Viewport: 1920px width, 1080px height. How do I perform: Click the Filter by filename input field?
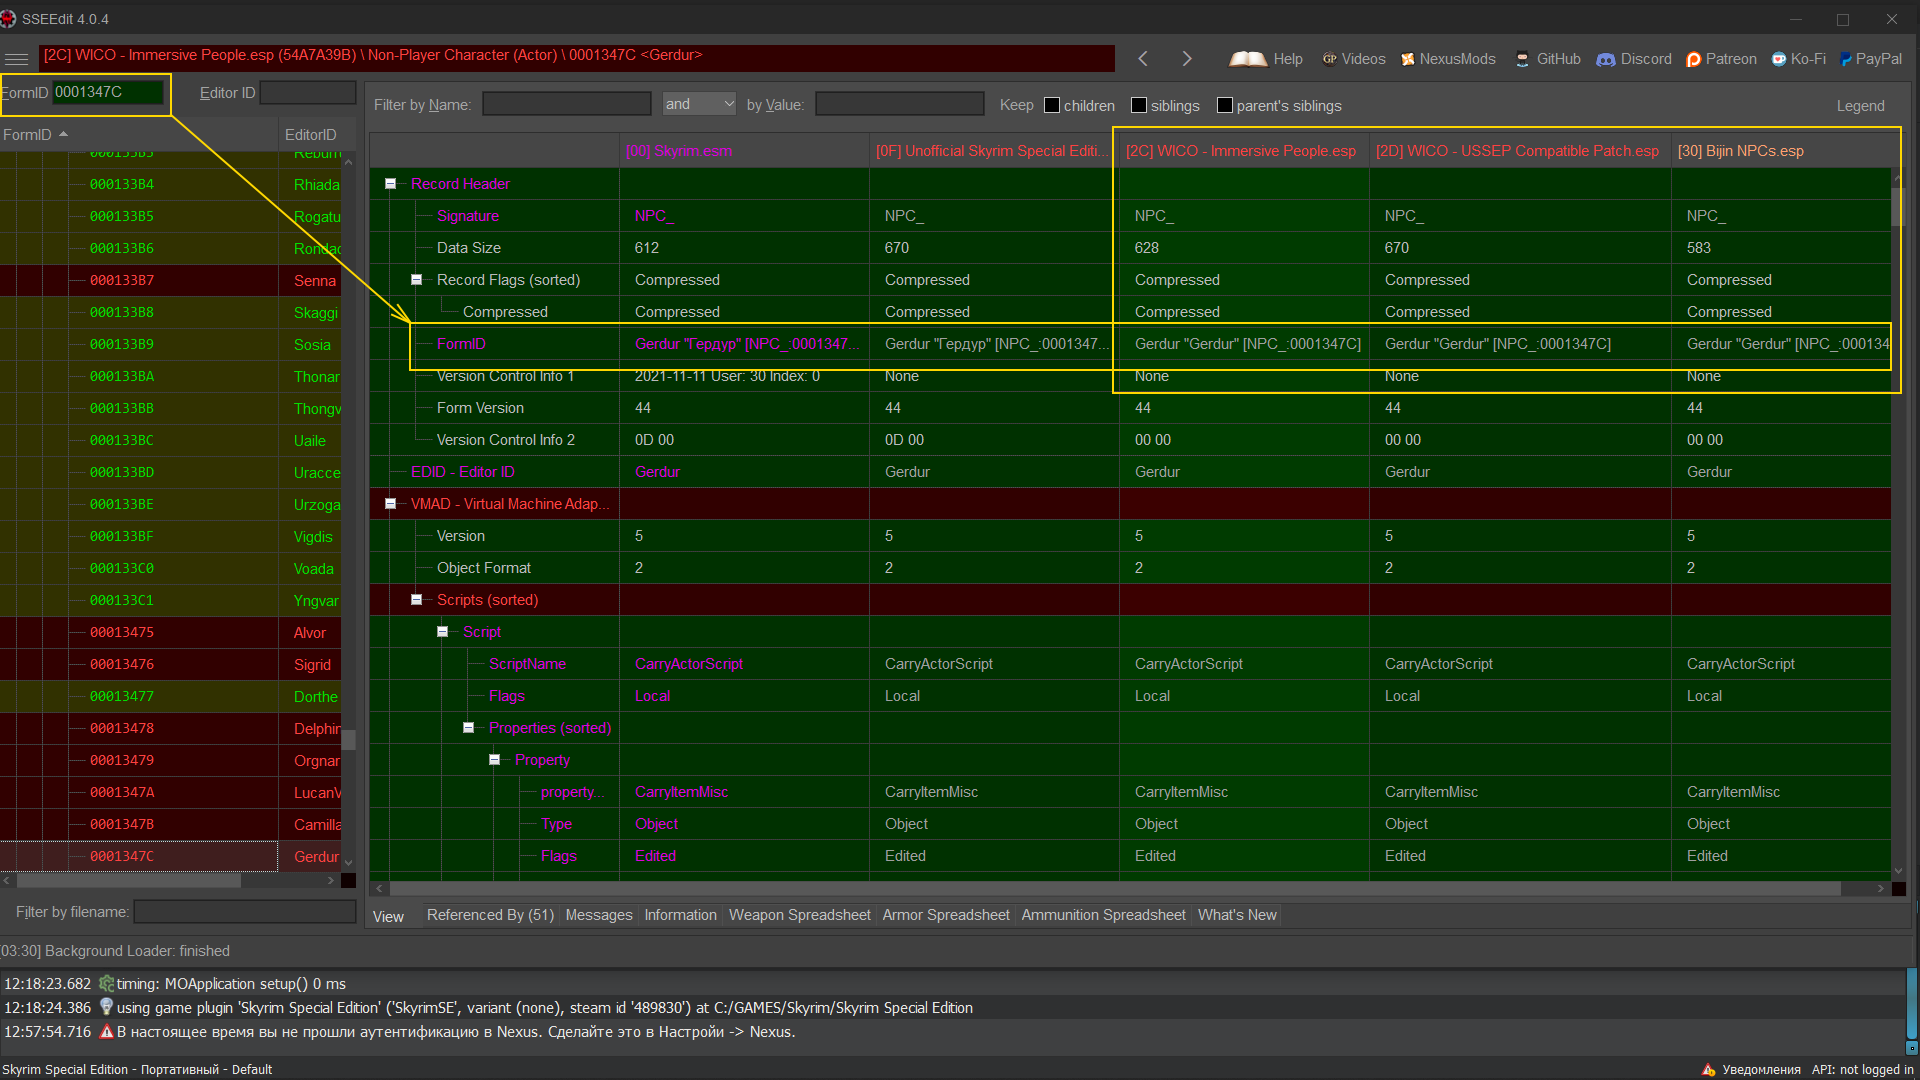point(245,912)
